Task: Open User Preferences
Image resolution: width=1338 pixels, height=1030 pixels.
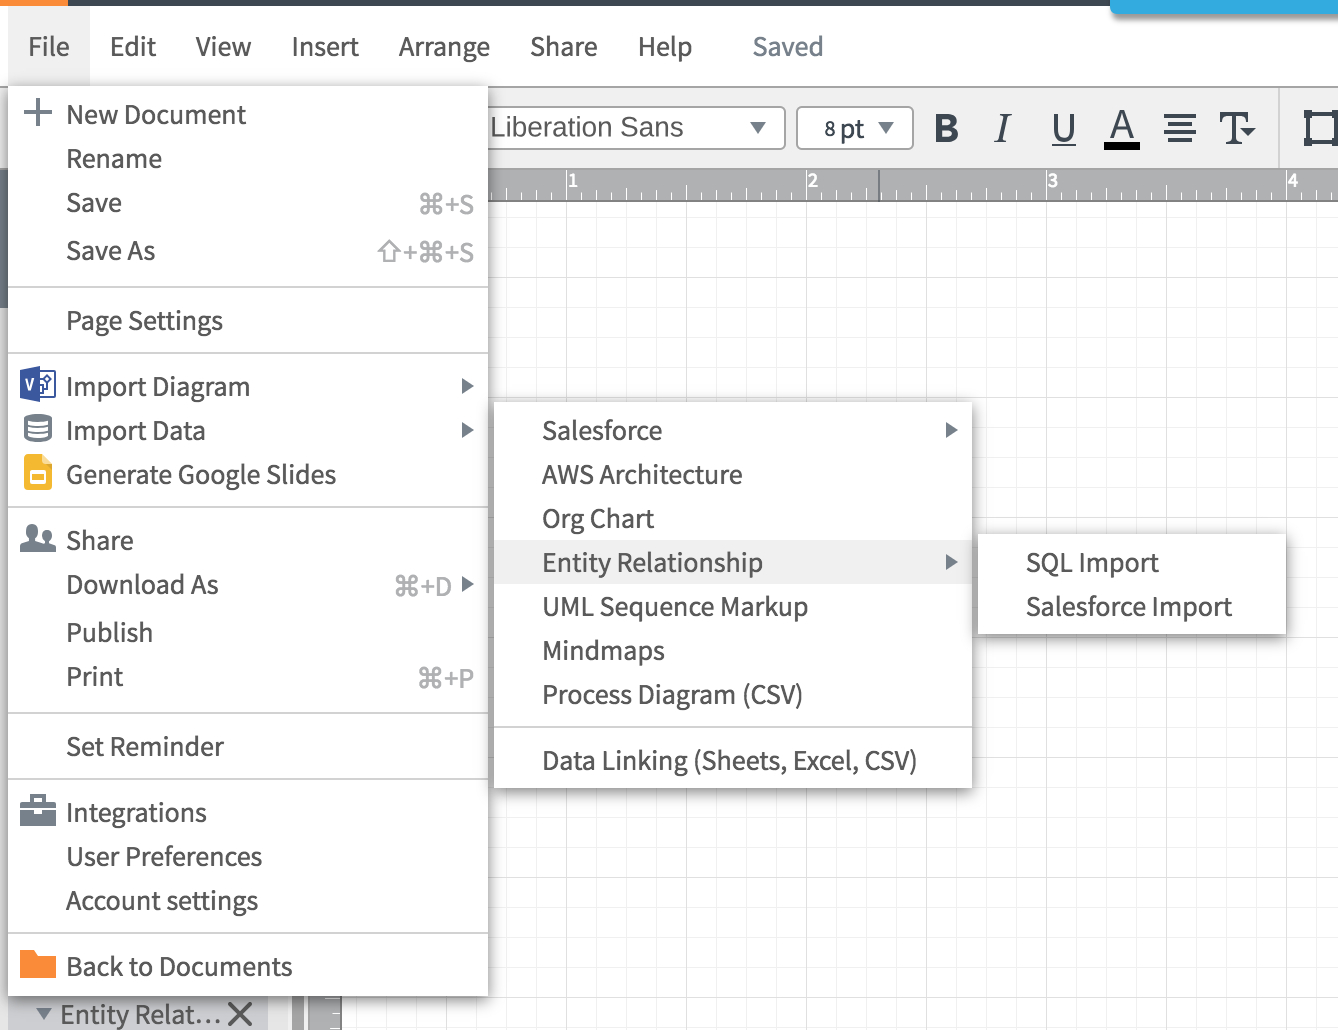Action: pos(248,857)
